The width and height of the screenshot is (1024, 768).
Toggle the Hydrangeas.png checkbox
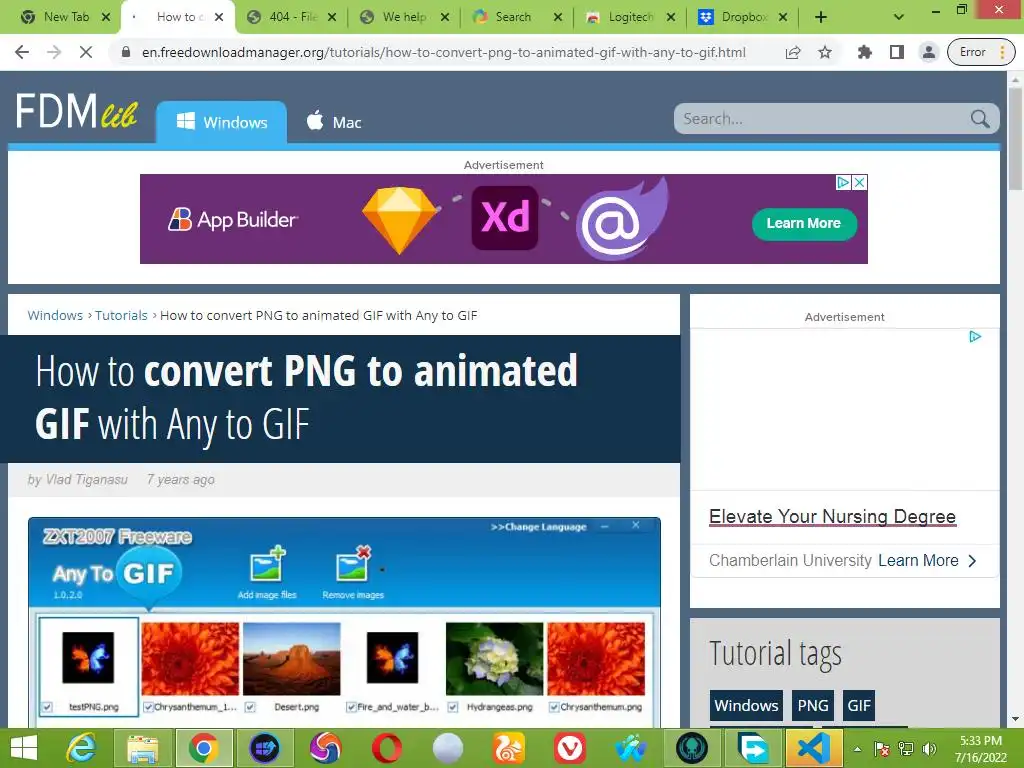coord(453,707)
